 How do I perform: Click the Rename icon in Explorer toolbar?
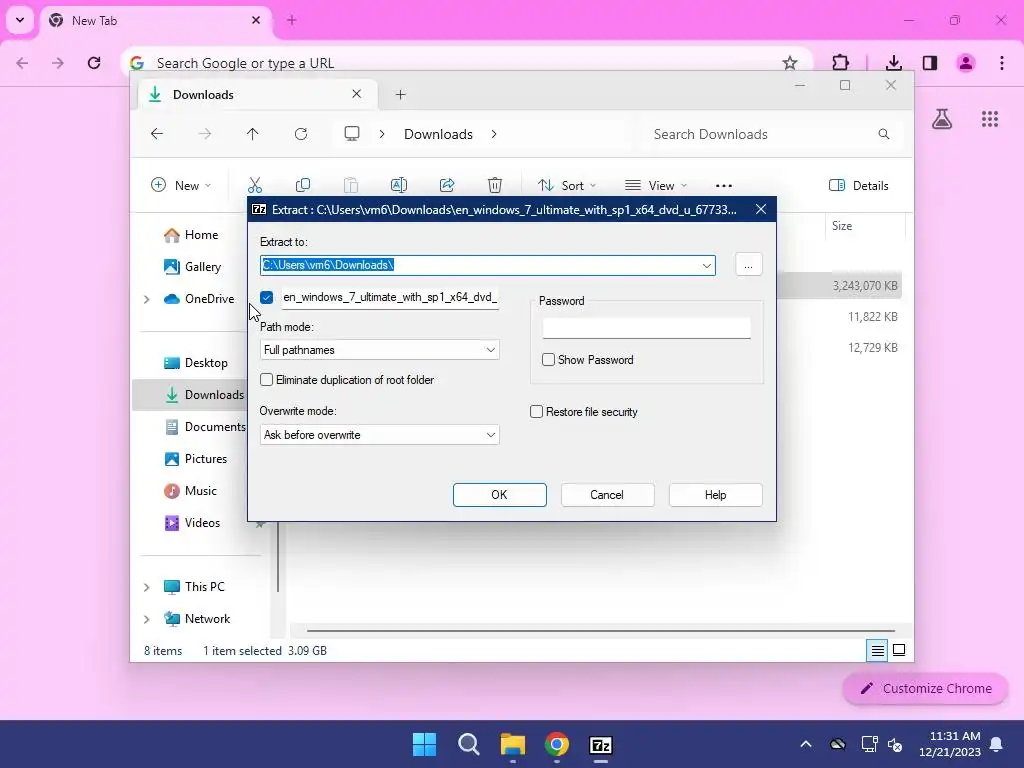(398, 185)
